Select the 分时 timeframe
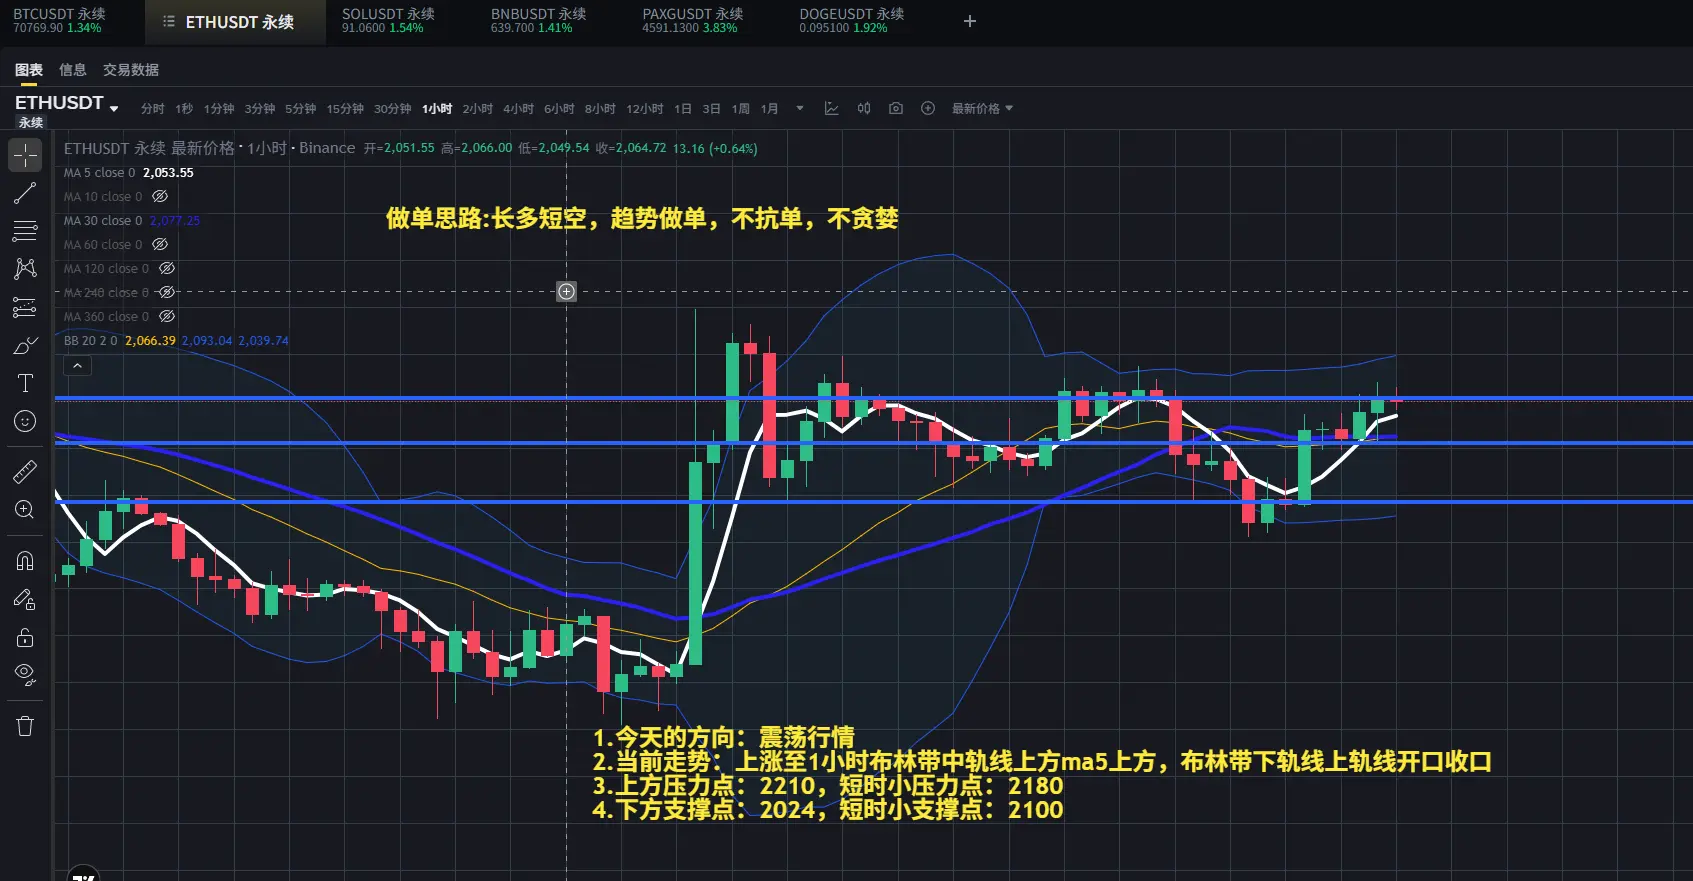1693x881 pixels. pos(152,108)
